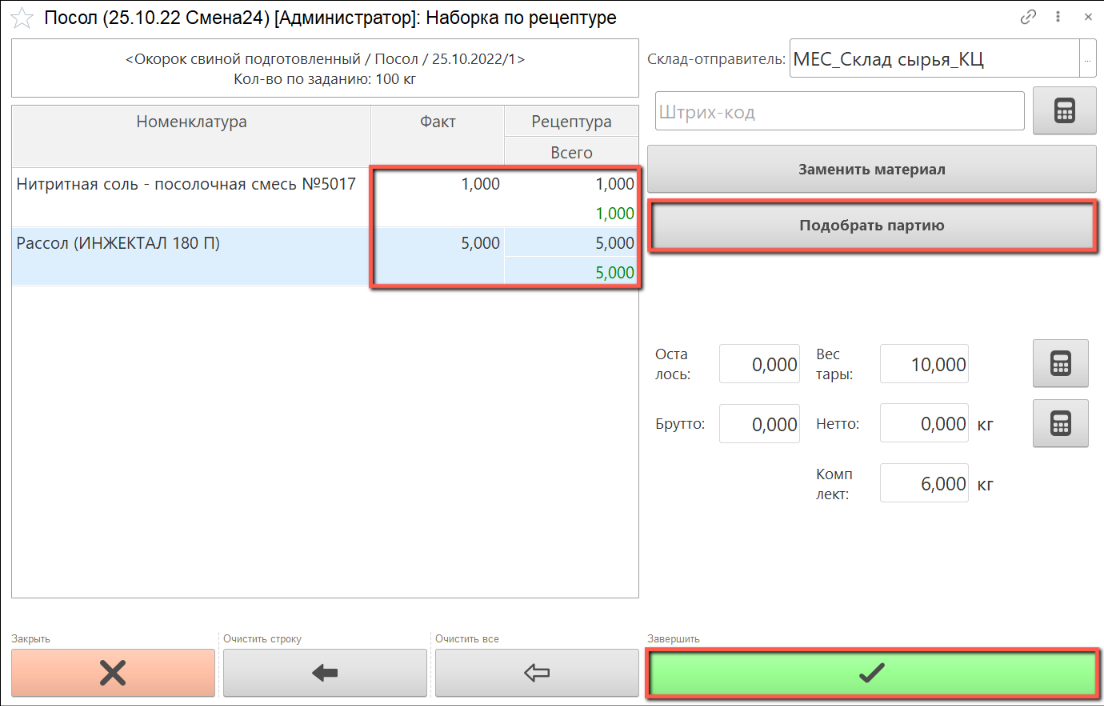Click the Заменить материал button
Screen dimensions: 1104x706
[871, 169]
